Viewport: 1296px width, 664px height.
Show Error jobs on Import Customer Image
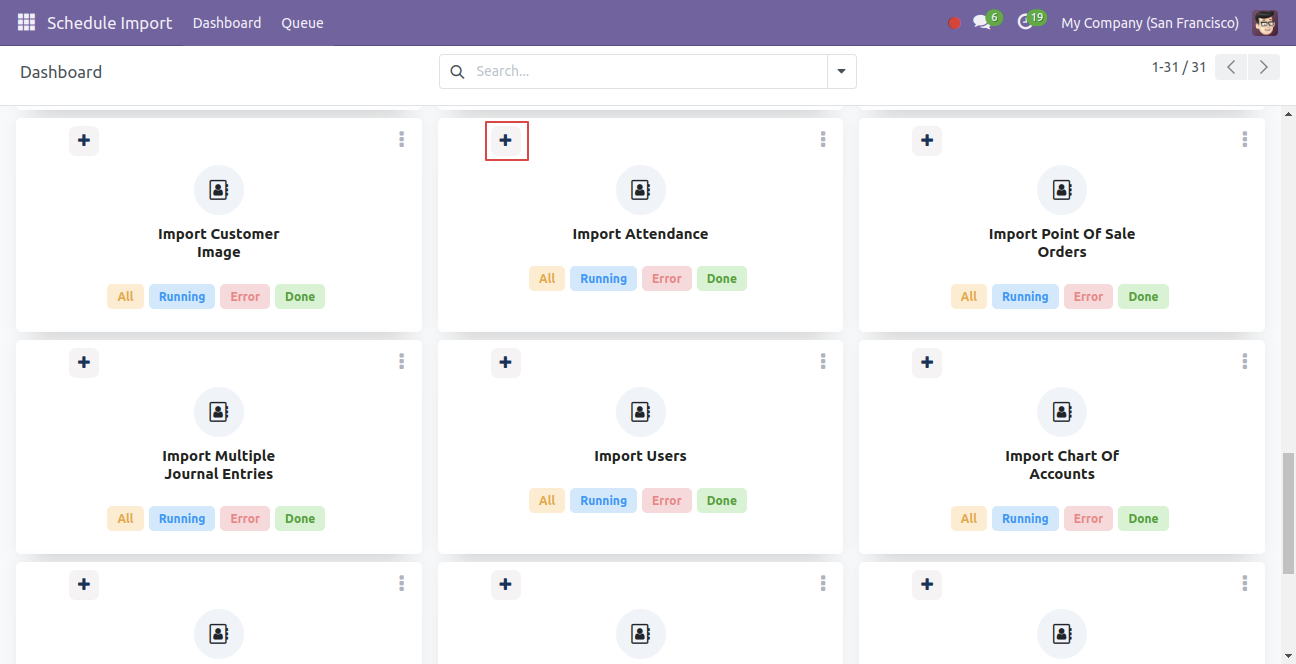point(245,297)
